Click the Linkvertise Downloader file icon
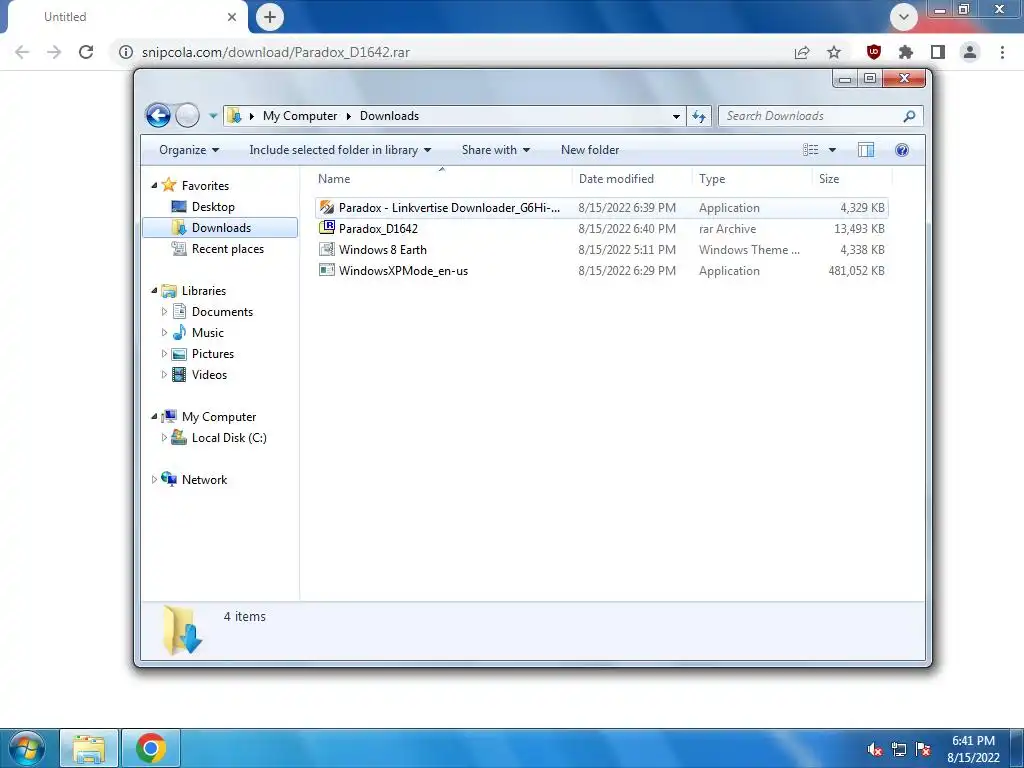The width and height of the screenshot is (1024, 768). [327, 208]
